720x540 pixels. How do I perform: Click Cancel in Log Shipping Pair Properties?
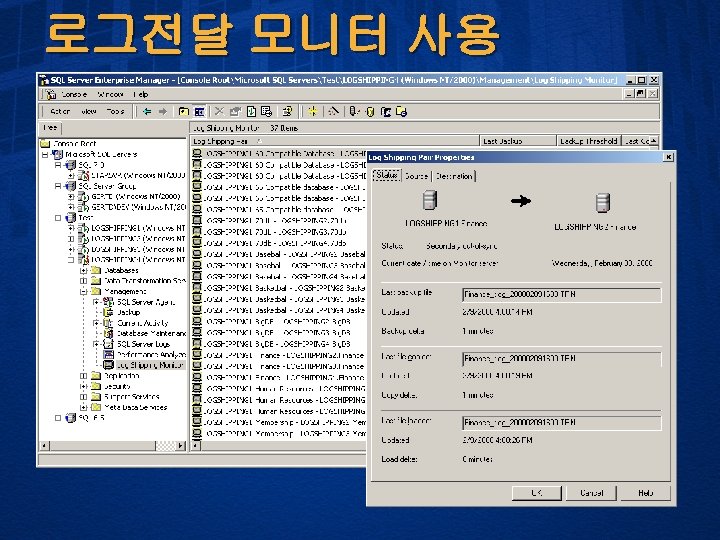pos(591,493)
